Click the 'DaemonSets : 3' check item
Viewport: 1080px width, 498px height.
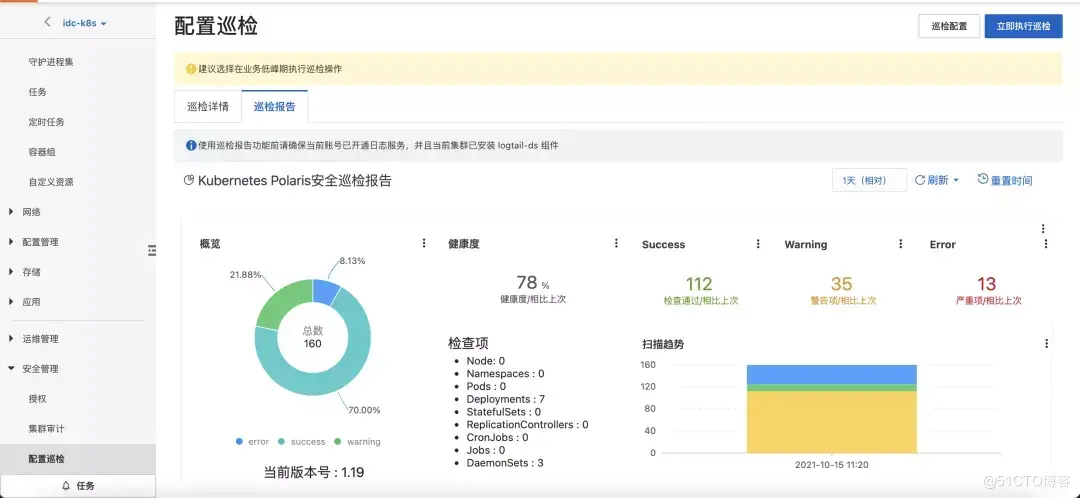(505, 463)
